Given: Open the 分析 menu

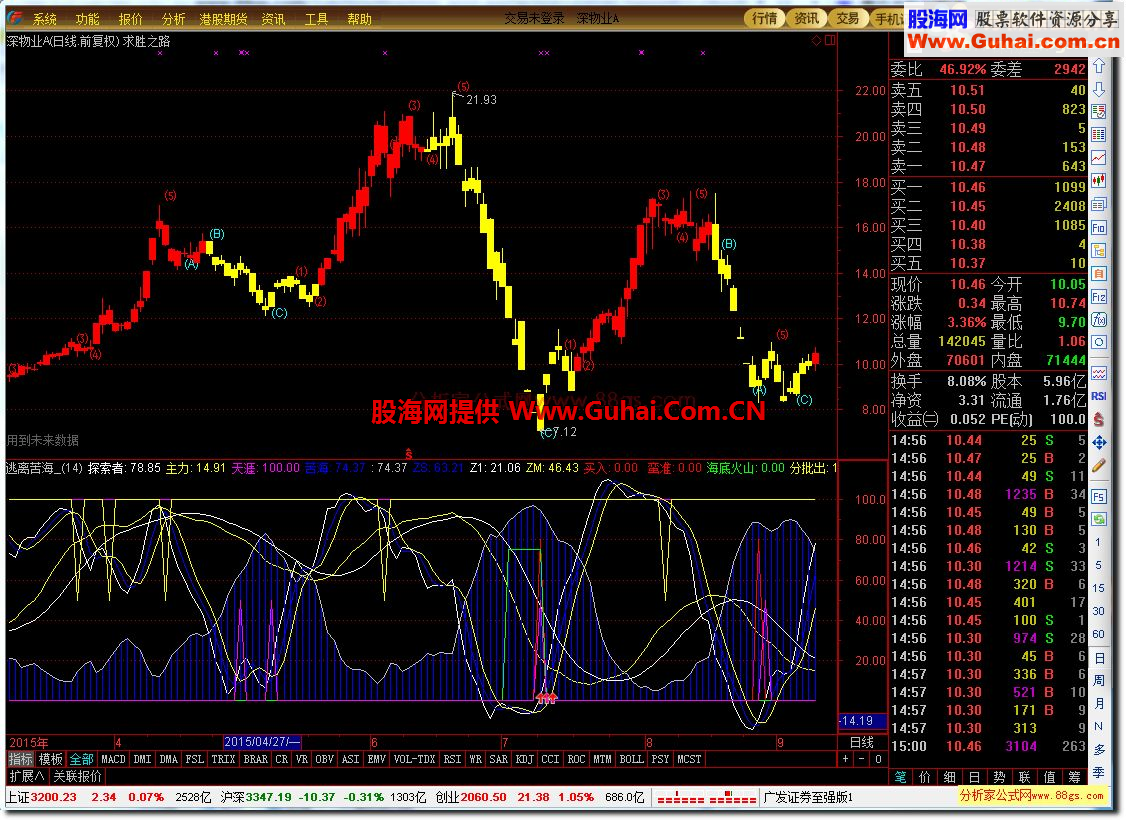Looking at the screenshot, I should pos(173,19).
